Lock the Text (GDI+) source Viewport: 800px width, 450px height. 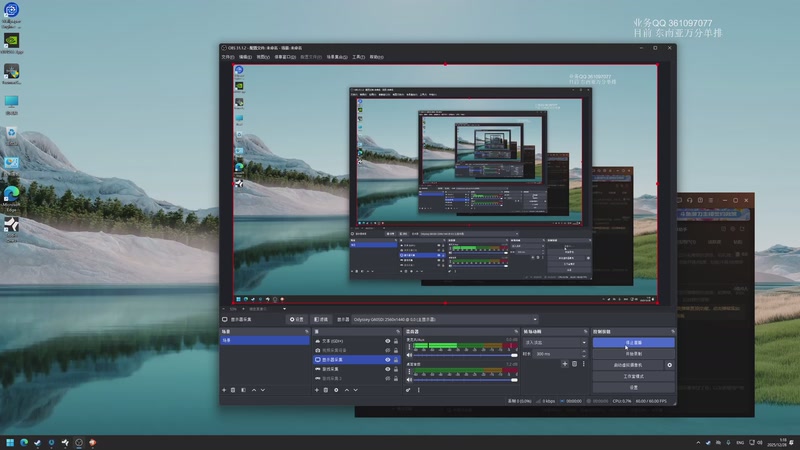click(x=396, y=341)
